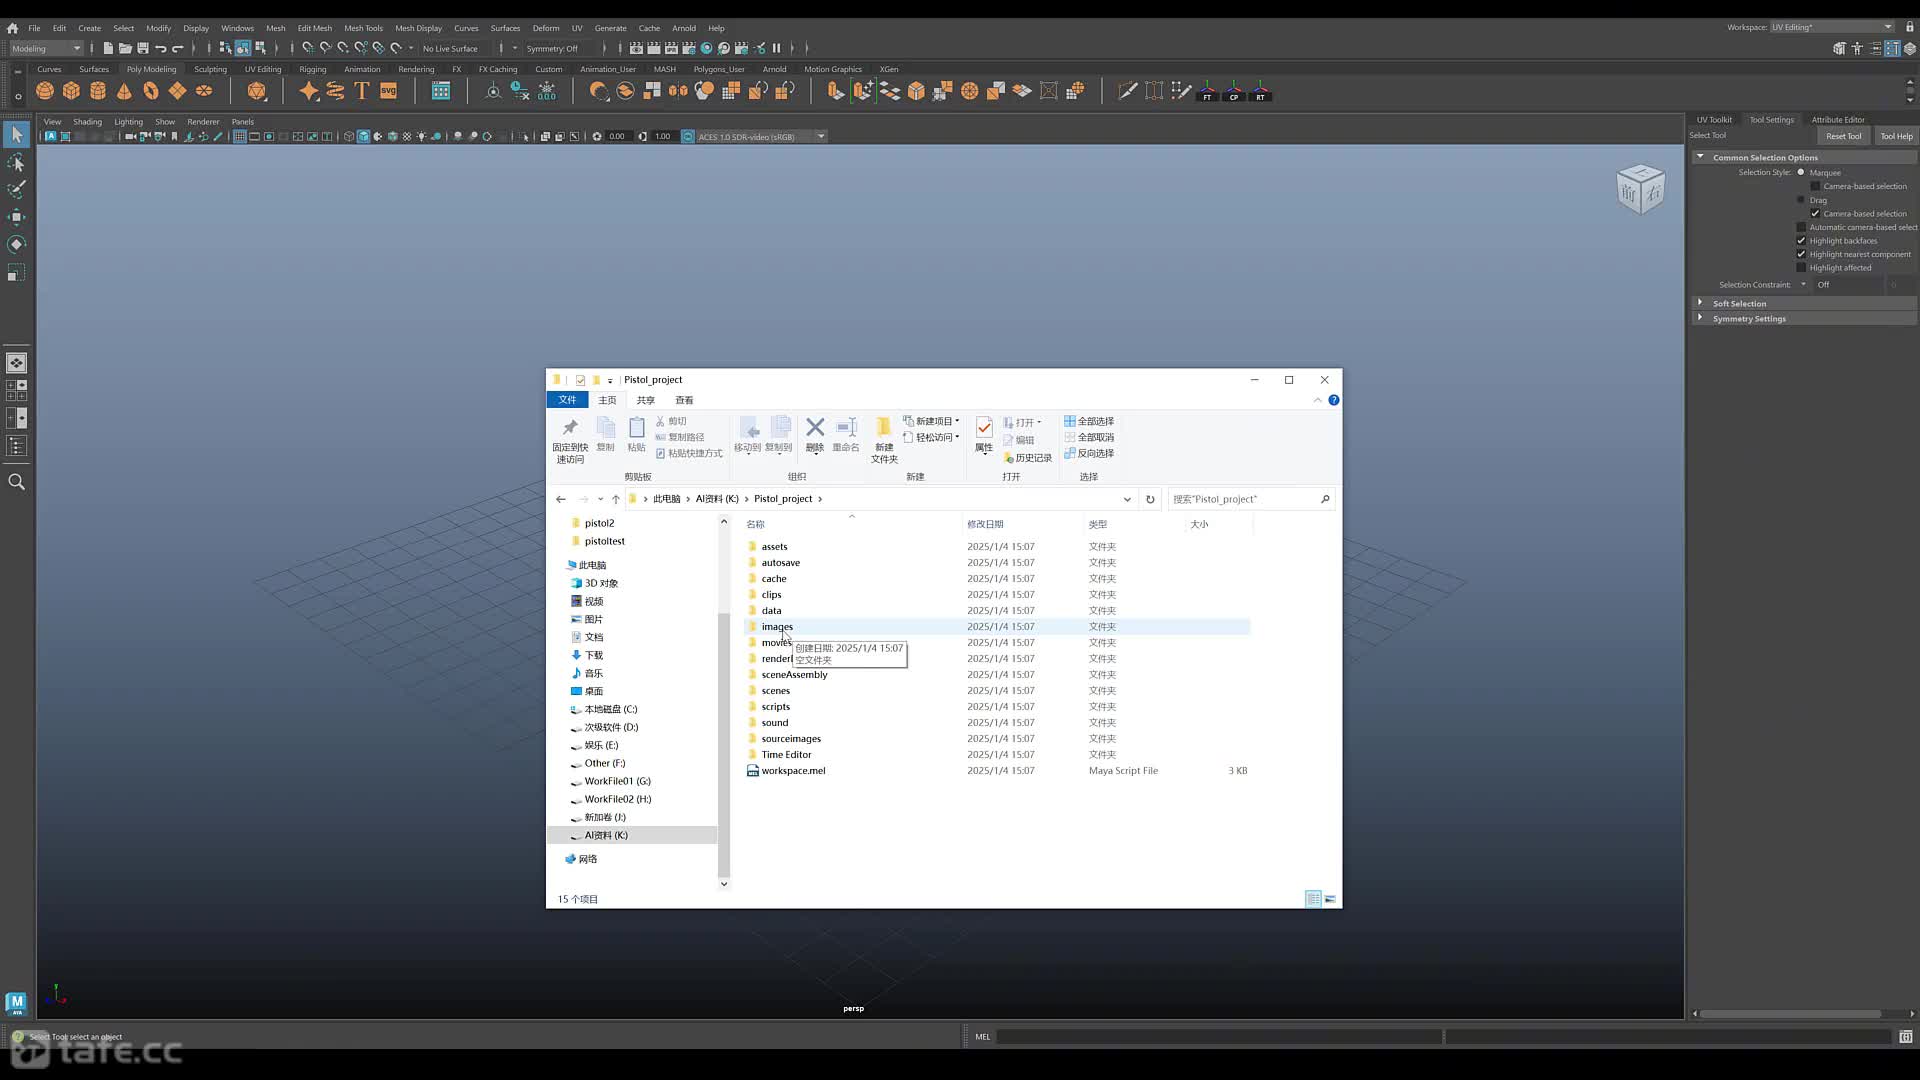Click the new folder (新建文件夹) ribbon icon
This screenshot has height=1080, width=1920.
tap(884, 439)
